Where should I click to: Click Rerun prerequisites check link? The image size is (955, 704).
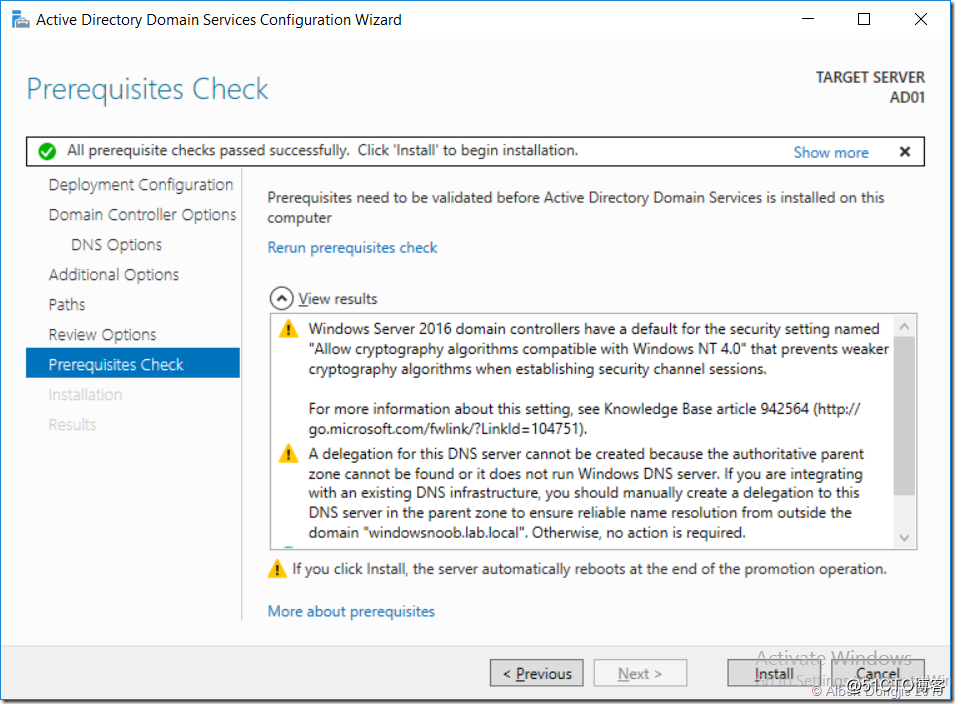click(352, 248)
